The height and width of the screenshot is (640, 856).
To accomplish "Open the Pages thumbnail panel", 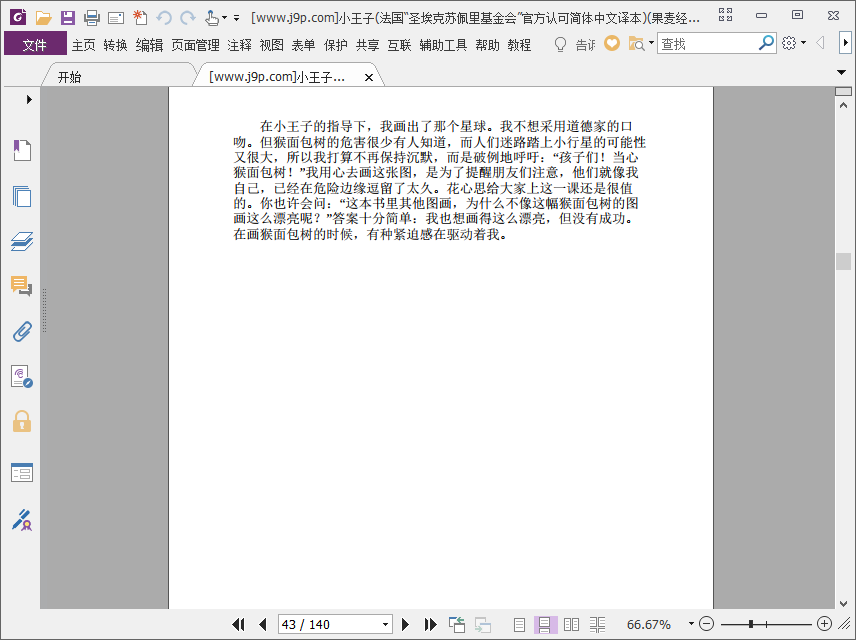I will click(22, 196).
